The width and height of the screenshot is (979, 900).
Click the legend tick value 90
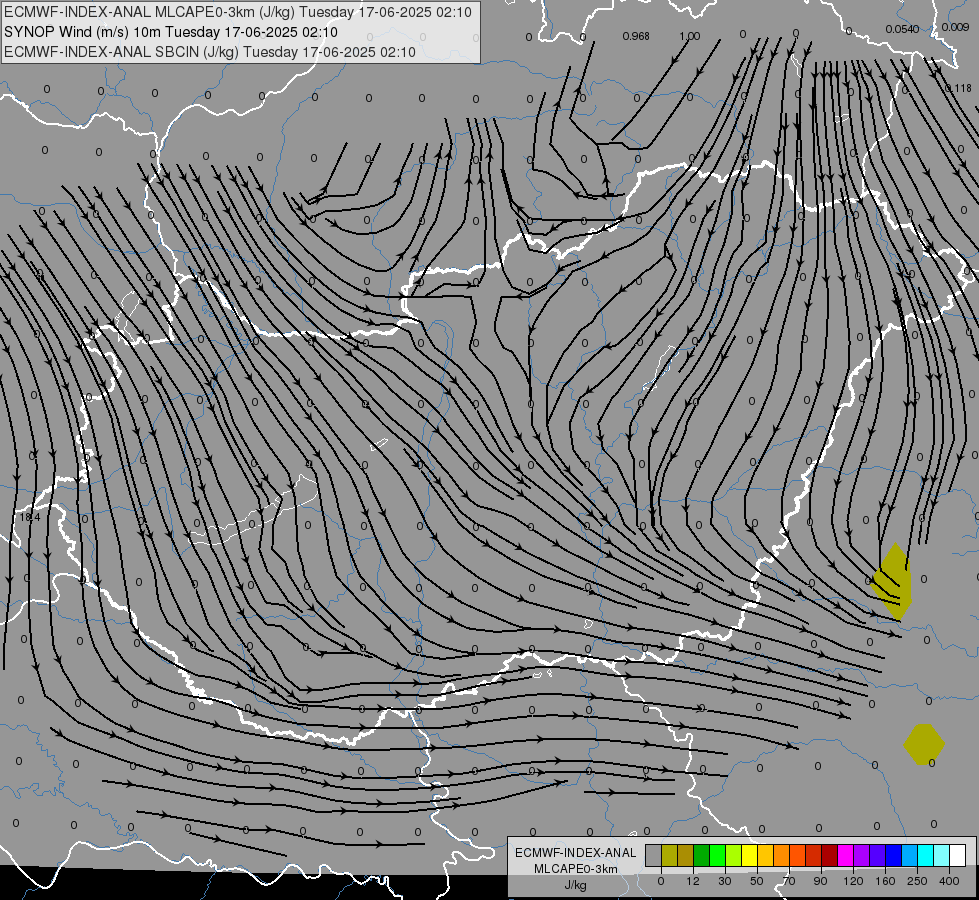pyautogui.click(x=820, y=881)
